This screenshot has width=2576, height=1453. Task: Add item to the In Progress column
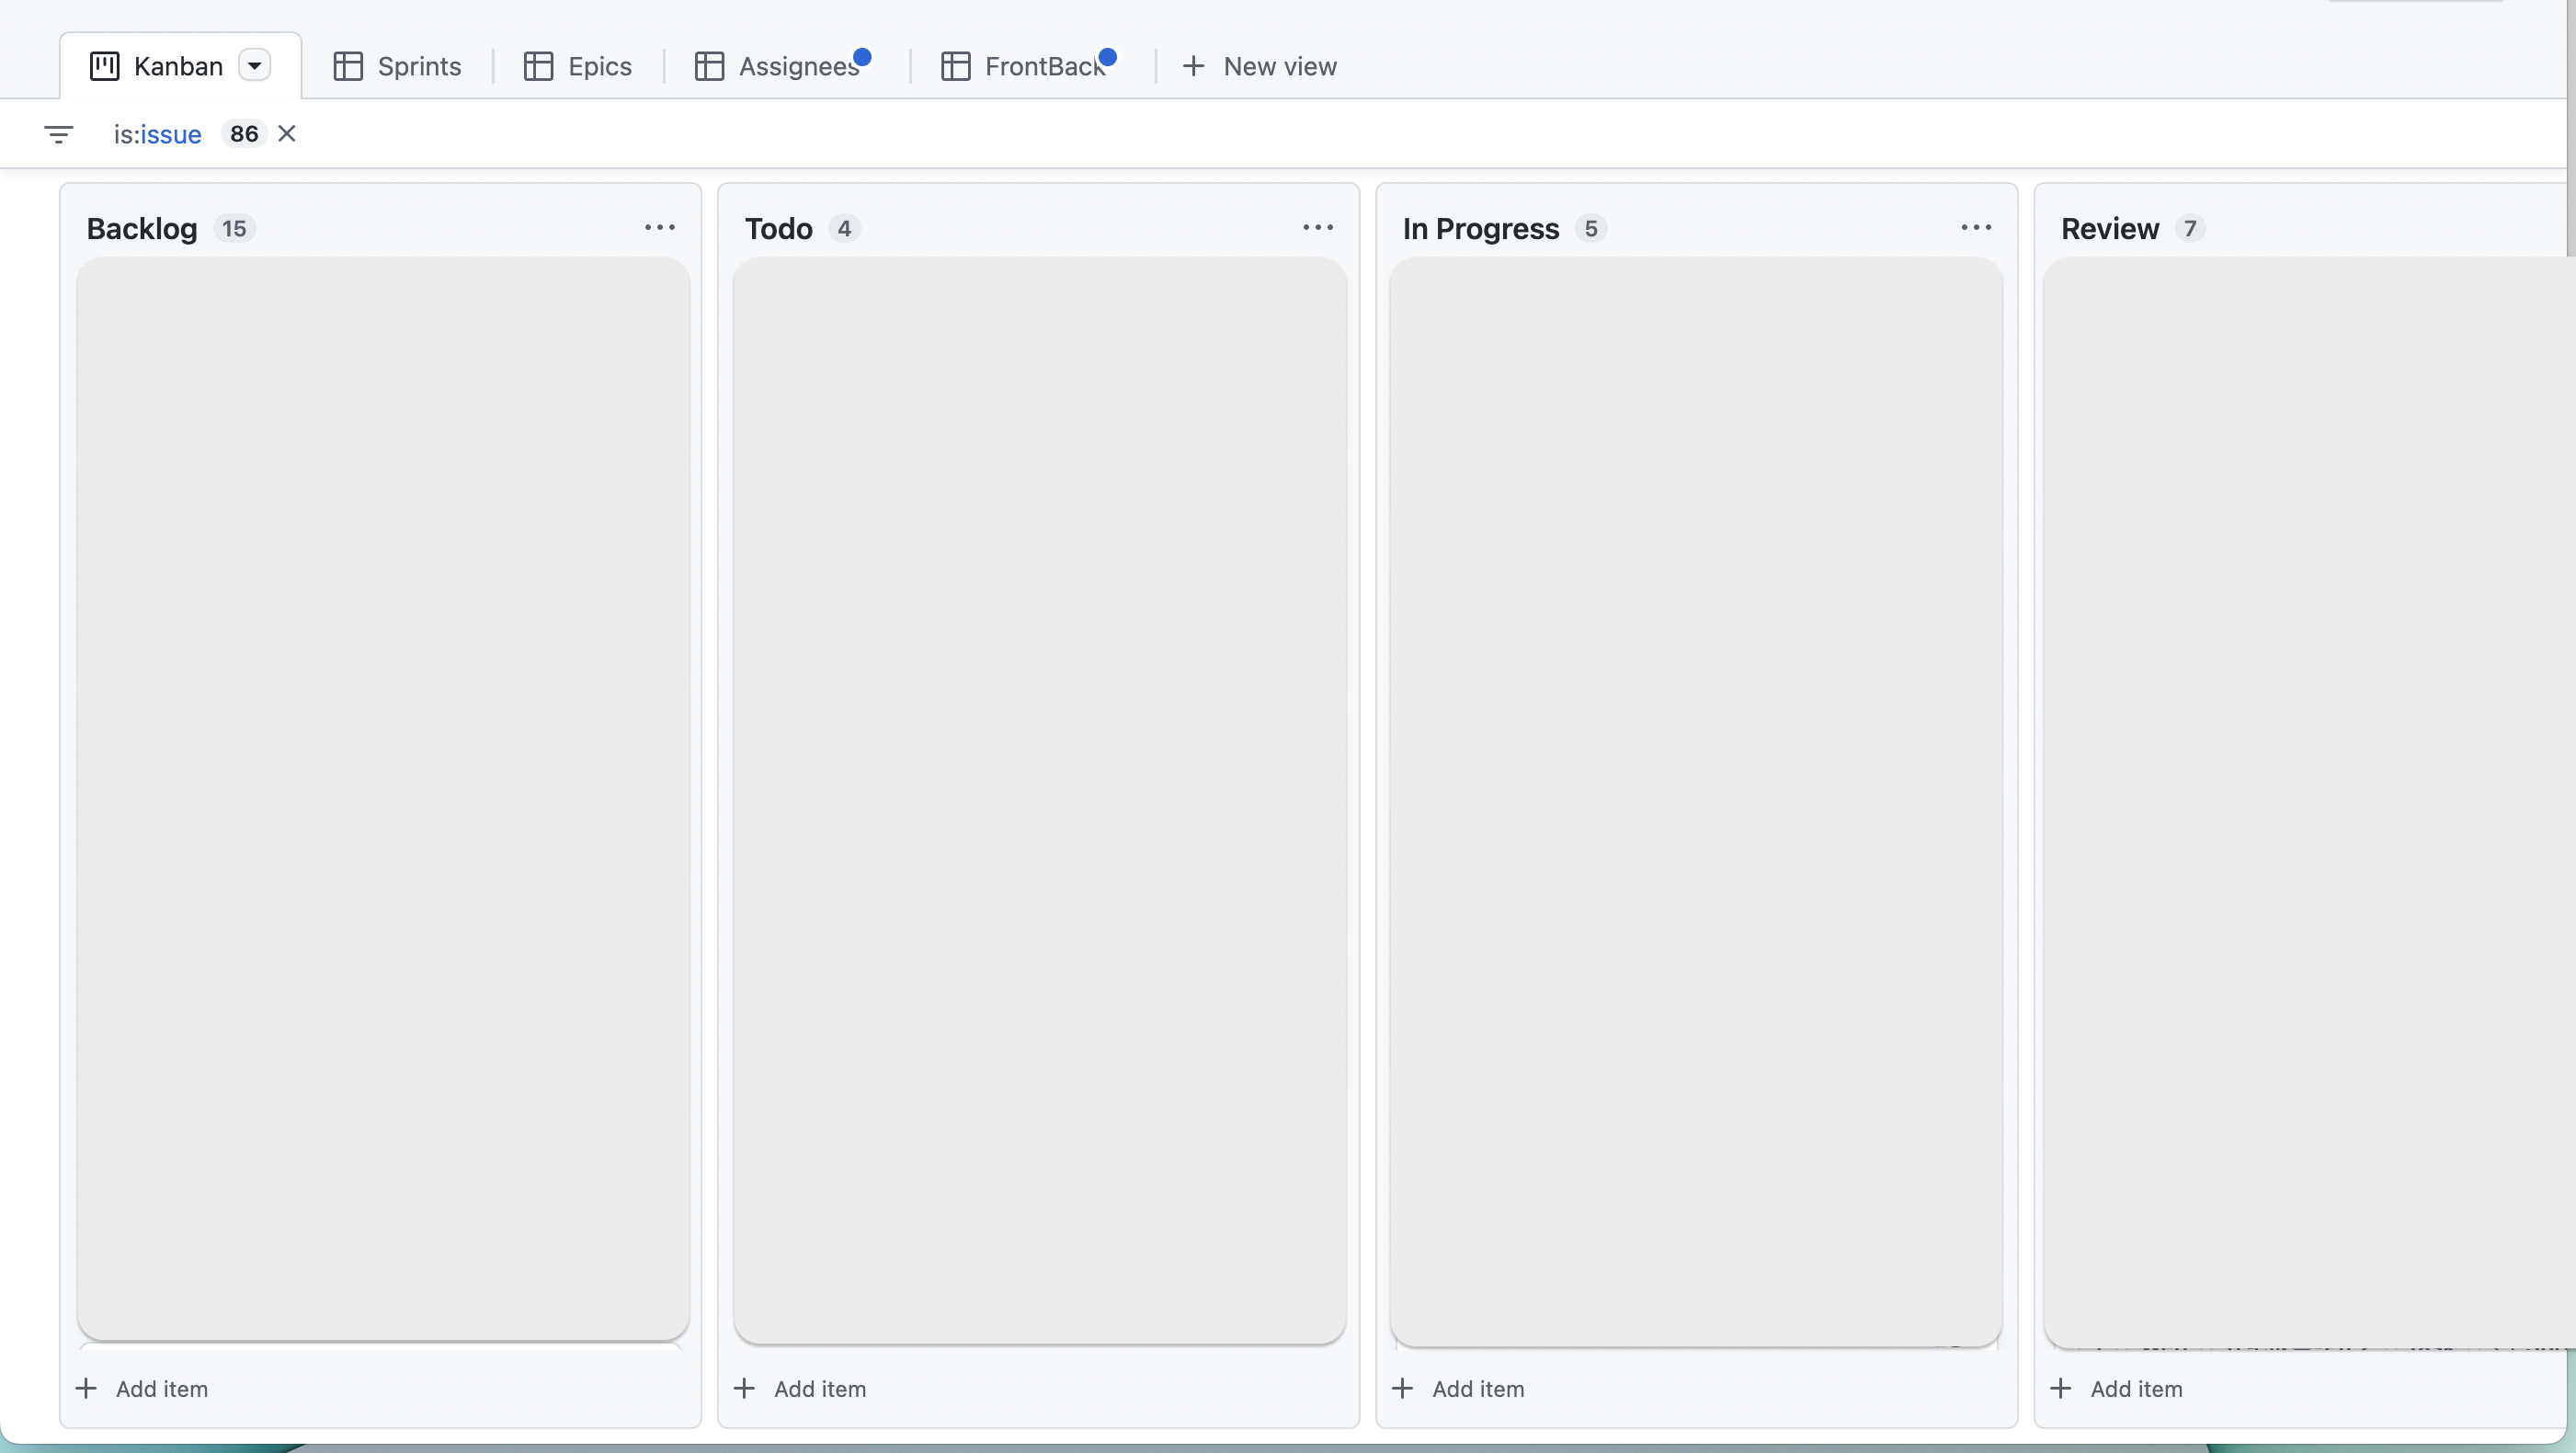1459,1388
